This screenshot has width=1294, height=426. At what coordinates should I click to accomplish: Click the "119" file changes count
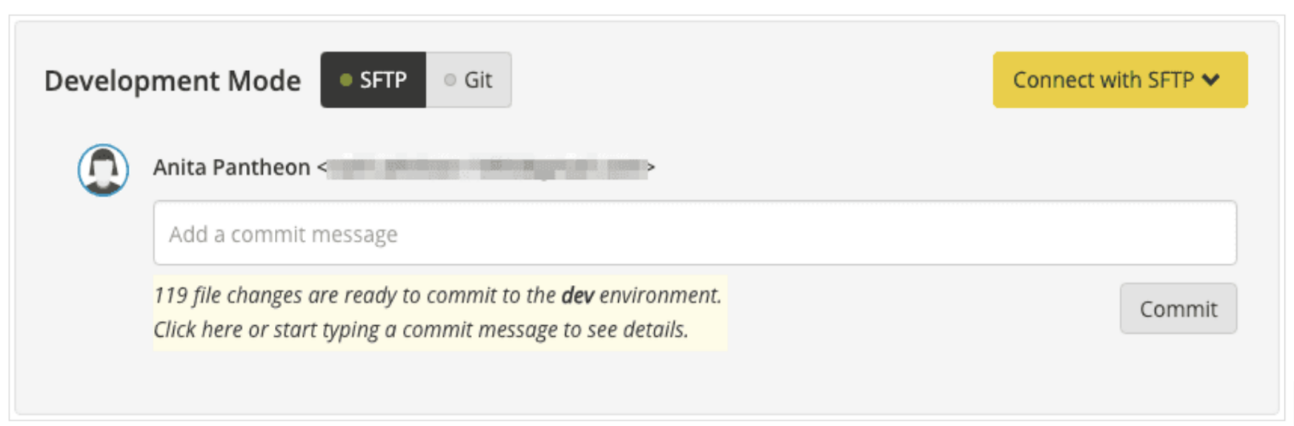coord(169,296)
